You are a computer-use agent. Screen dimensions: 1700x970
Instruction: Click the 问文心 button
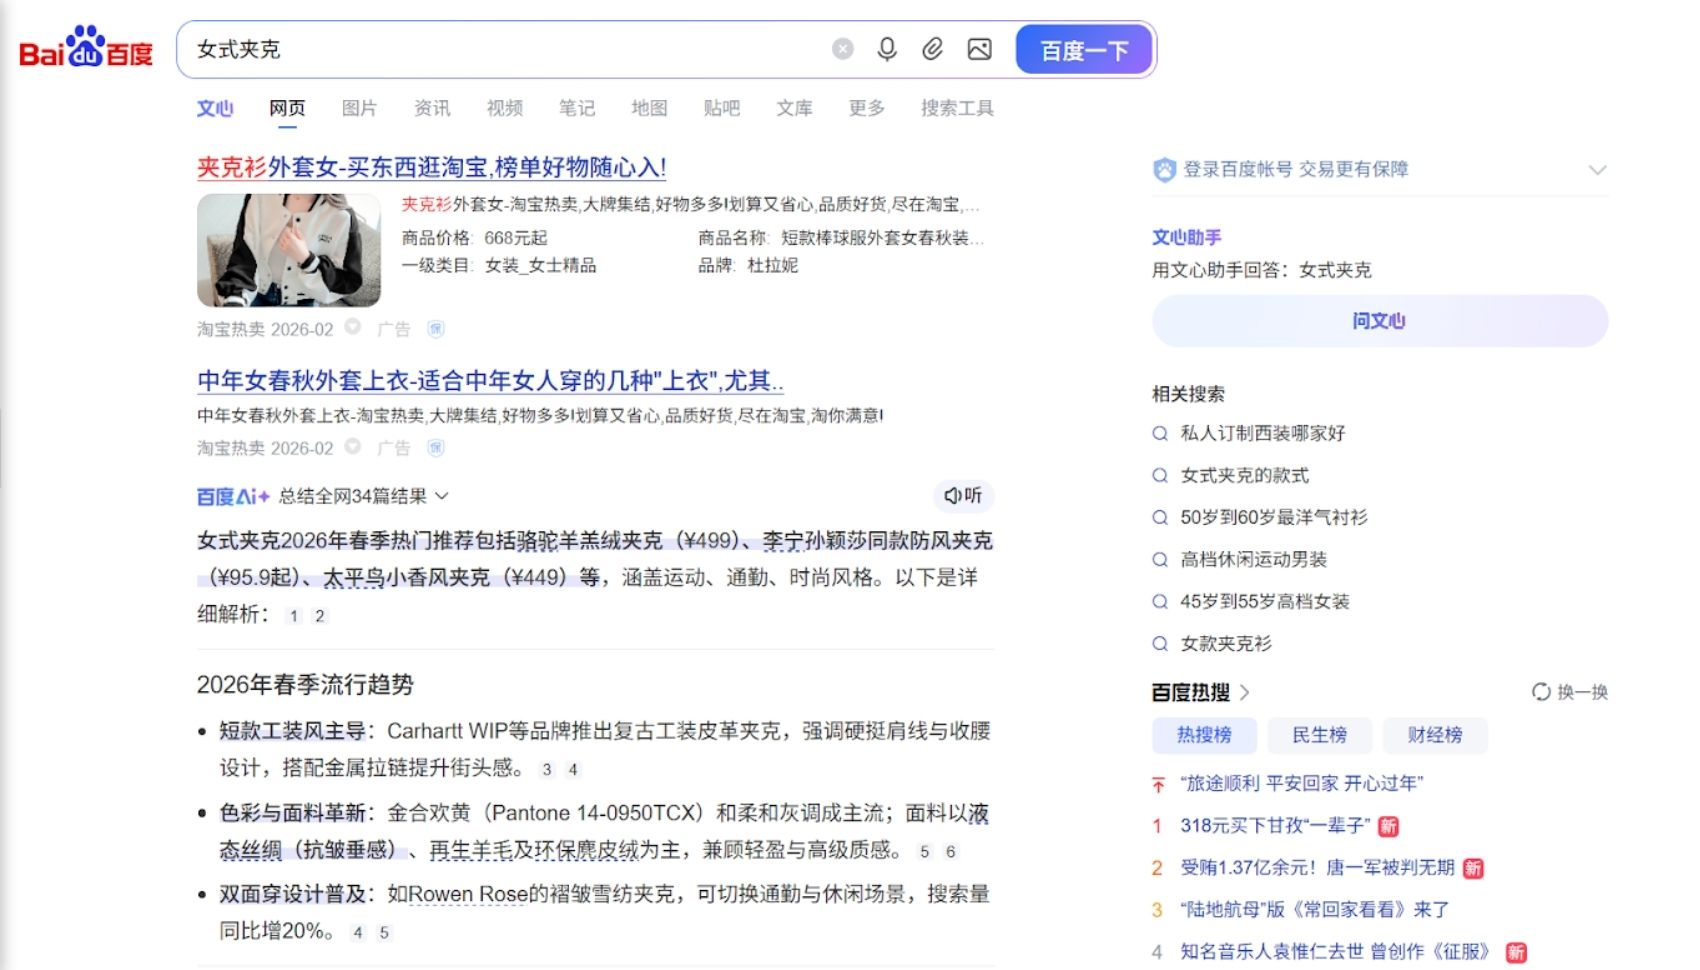pos(1379,321)
